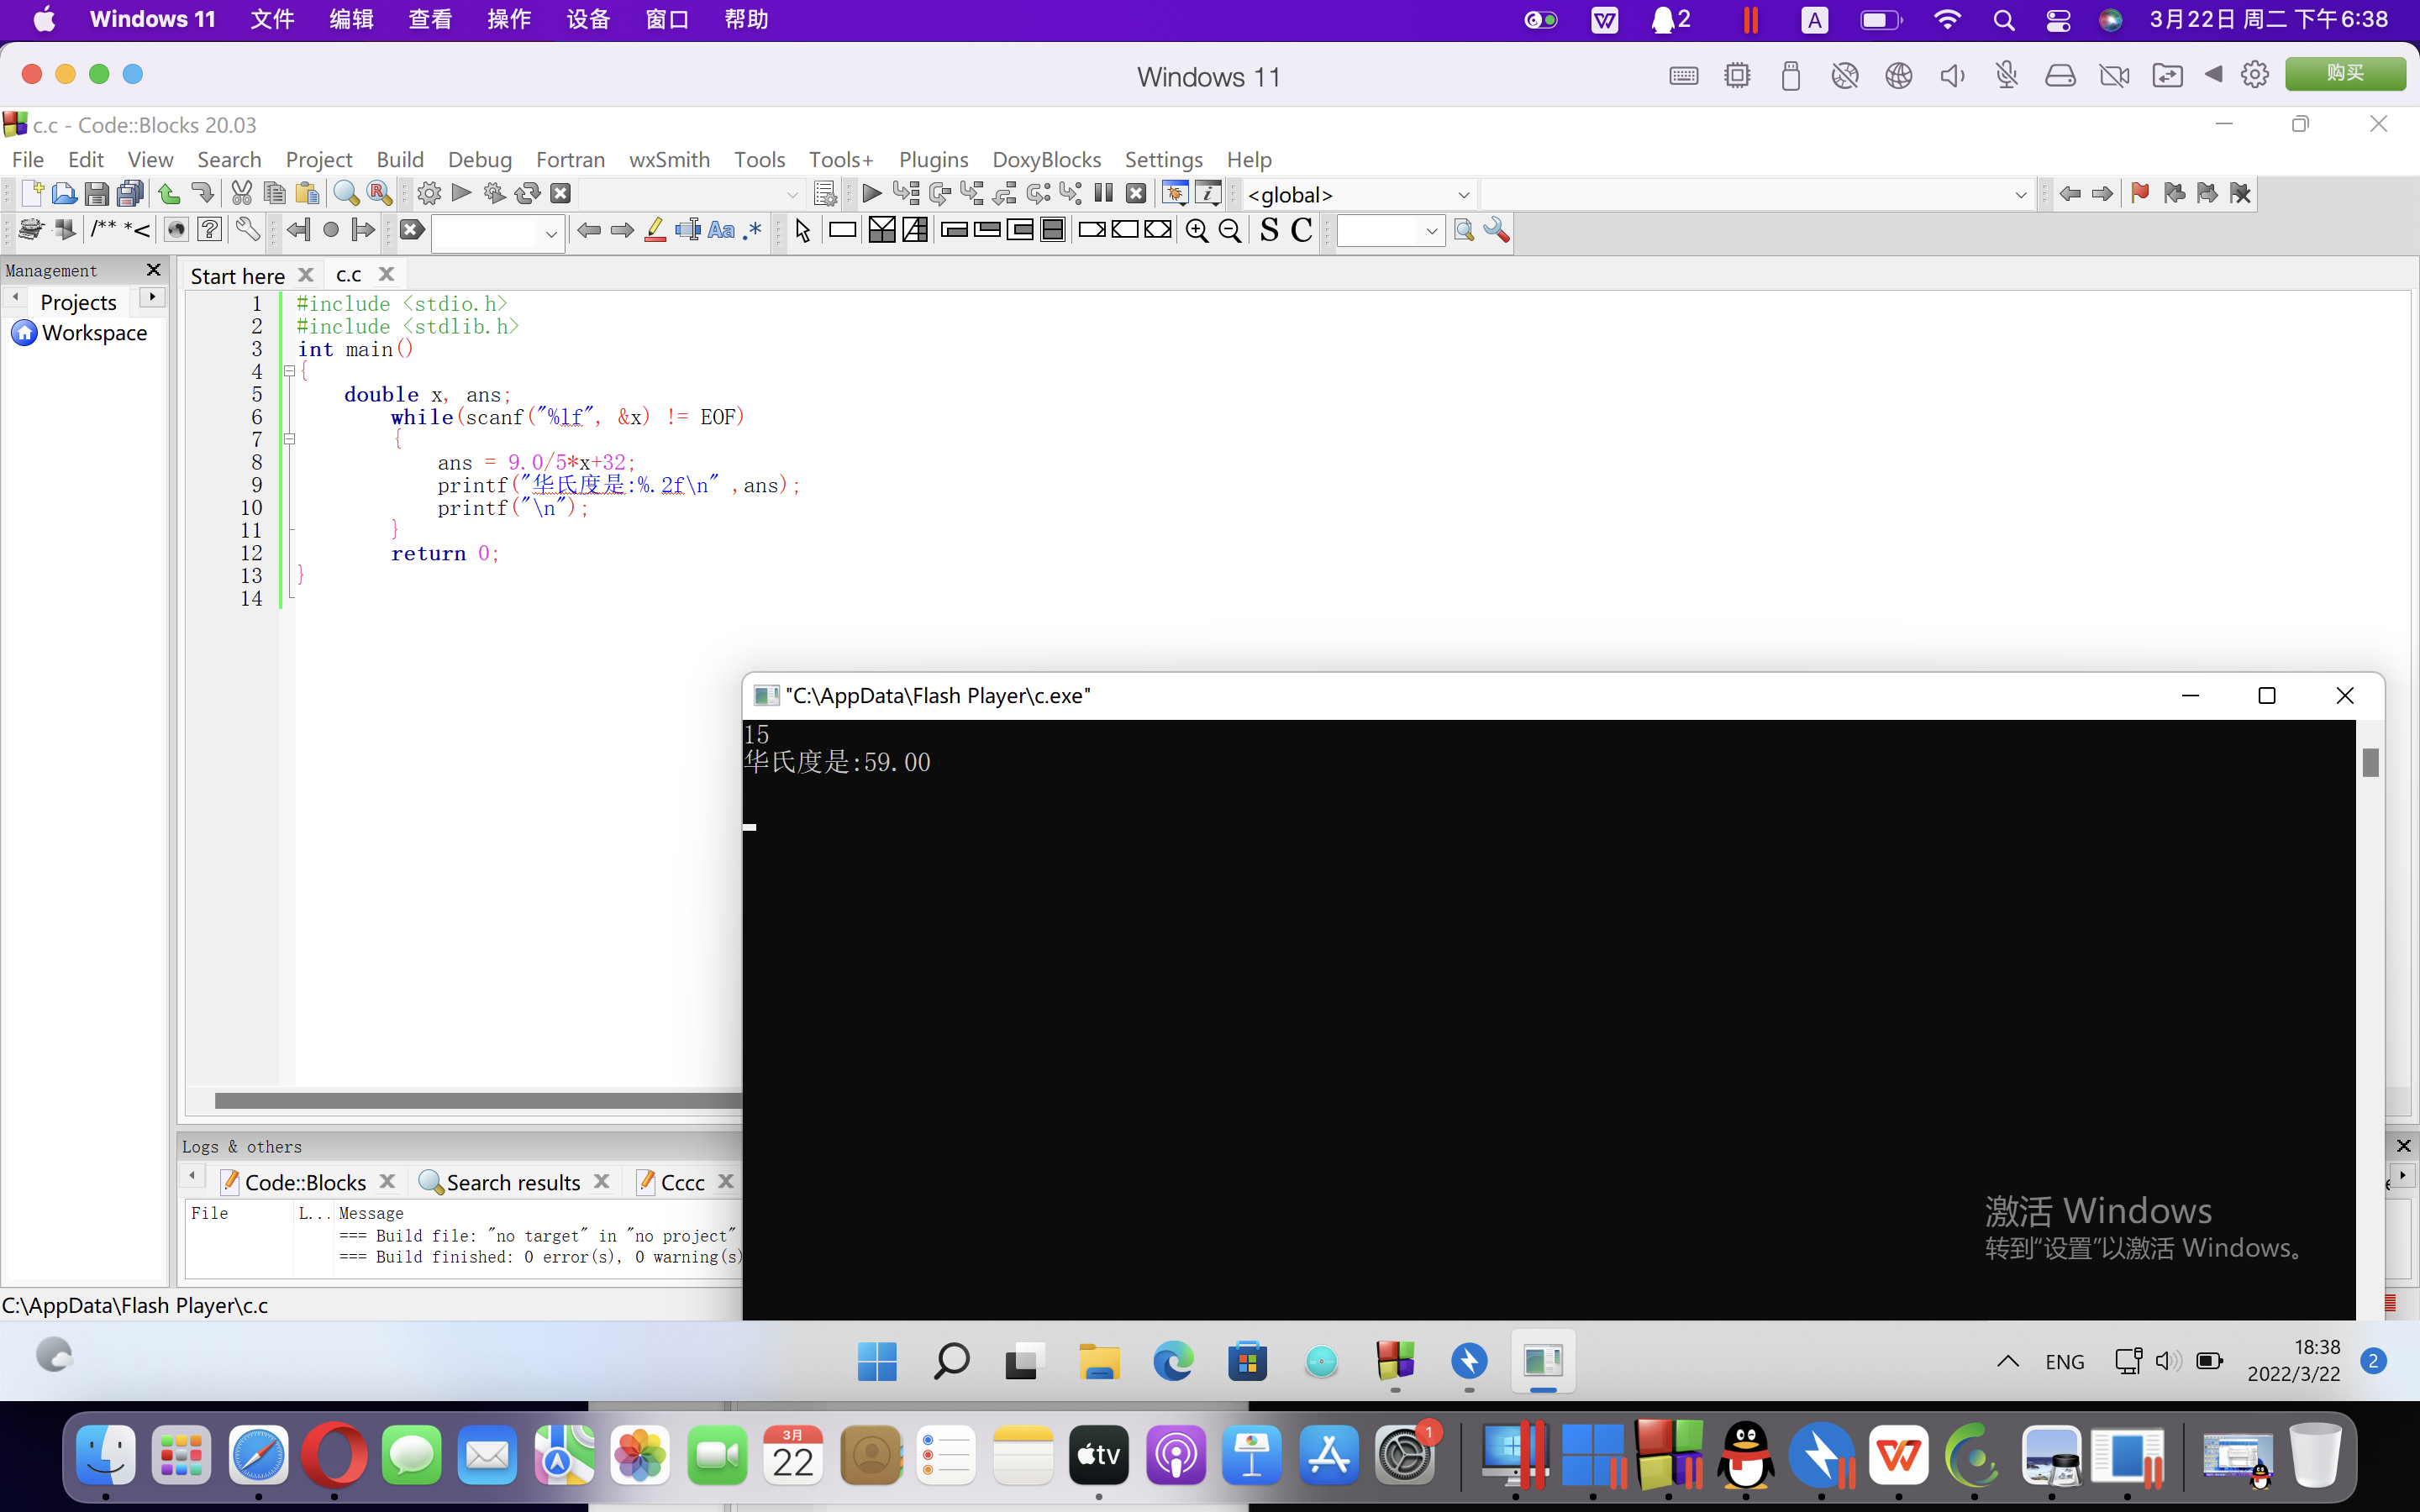Open the Replace magnifier icon
Image resolution: width=2420 pixels, height=1512 pixels.
tap(379, 193)
